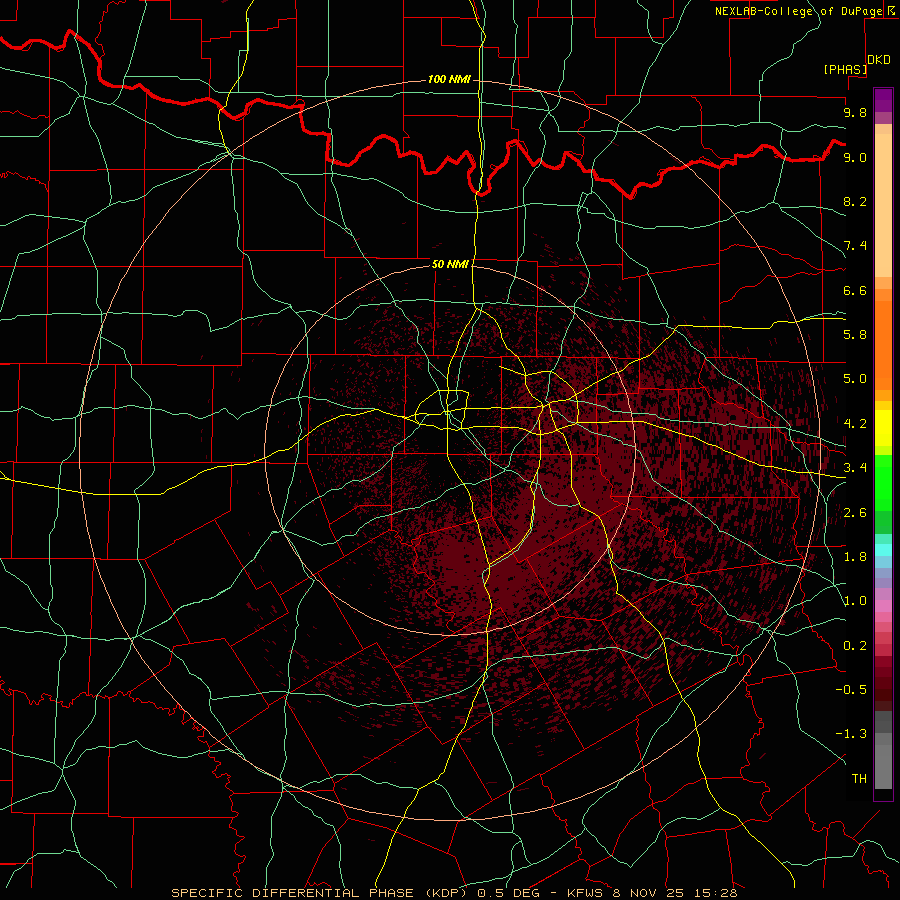Click the 4.2 scale value

coord(855,424)
